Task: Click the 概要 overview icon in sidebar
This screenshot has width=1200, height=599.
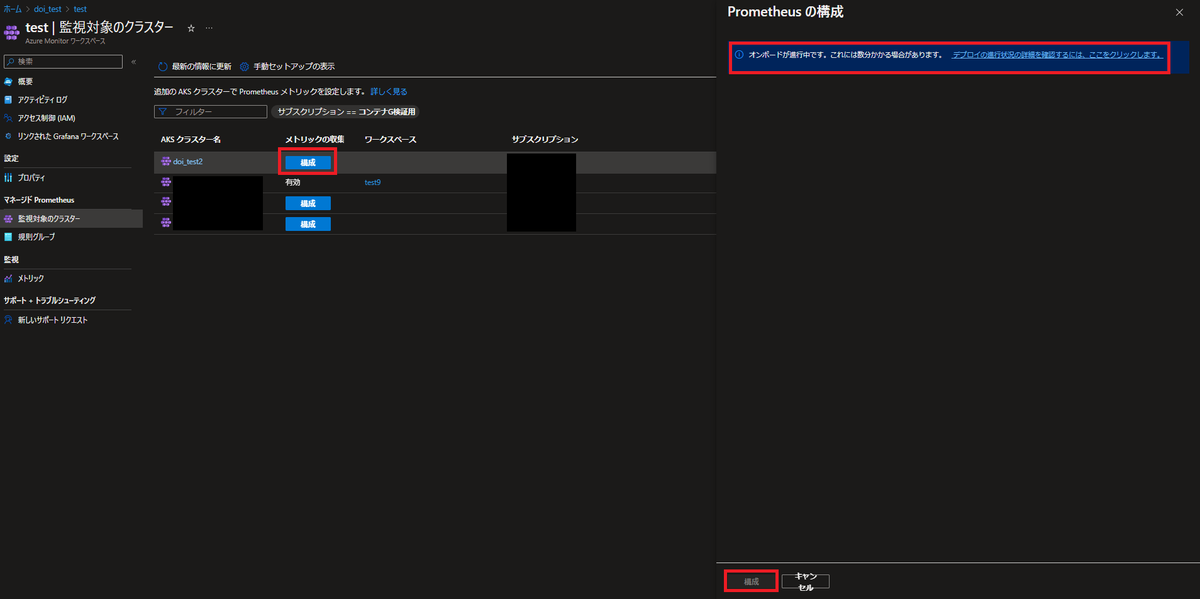Action: coord(8,82)
